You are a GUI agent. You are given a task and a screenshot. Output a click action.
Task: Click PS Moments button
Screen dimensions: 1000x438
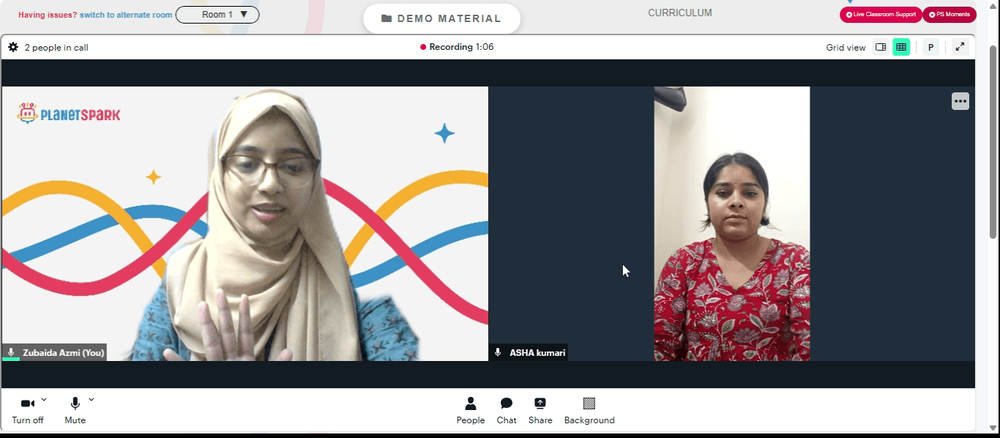pos(950,15)
